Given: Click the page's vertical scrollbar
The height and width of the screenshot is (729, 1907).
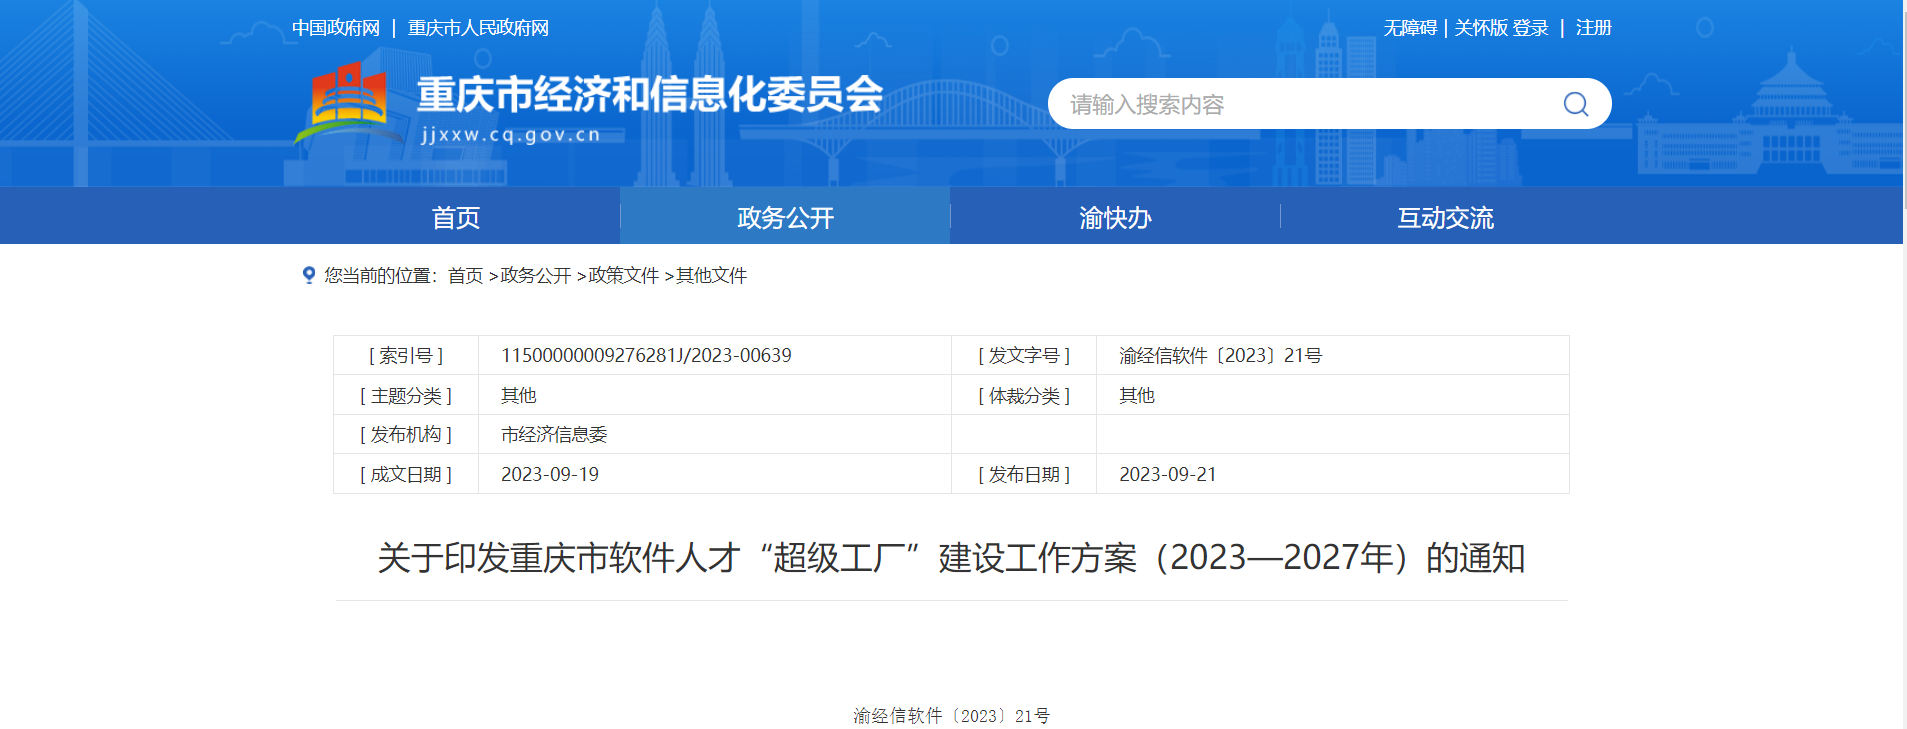Looking at the screenshot, I should pos(1903,400).
